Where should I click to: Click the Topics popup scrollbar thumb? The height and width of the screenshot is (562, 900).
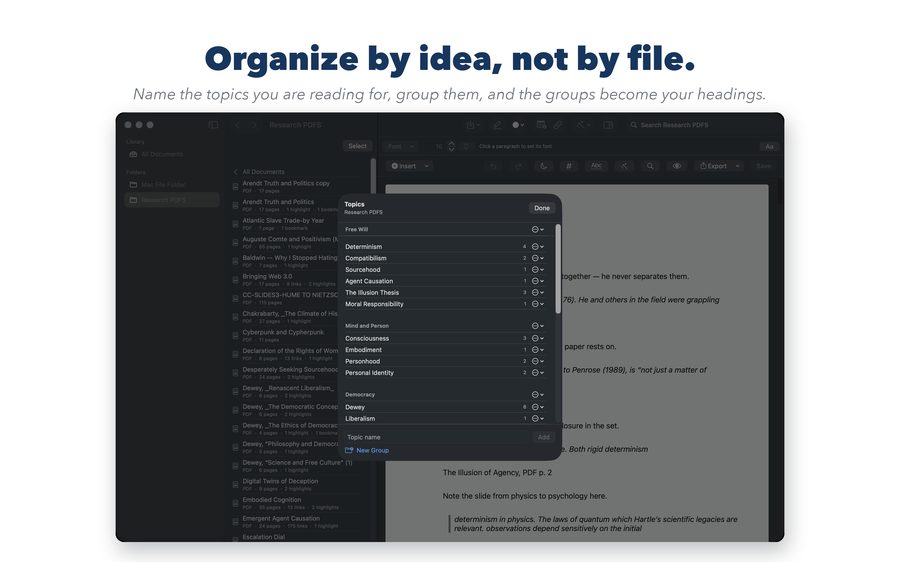(558, 269)
